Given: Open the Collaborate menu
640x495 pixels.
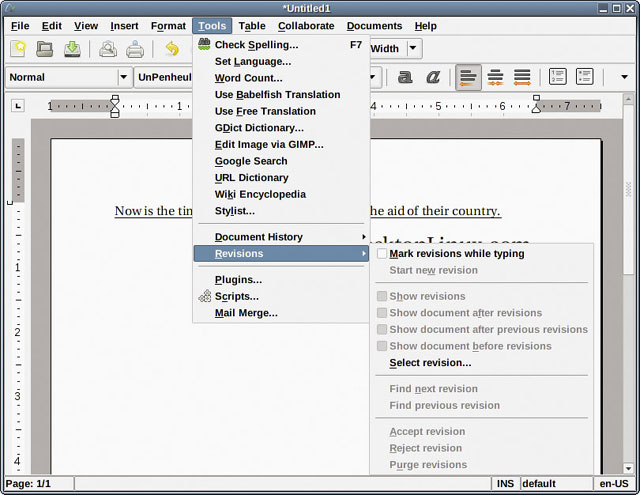Looking at the screenshot, I should [306, 26].
